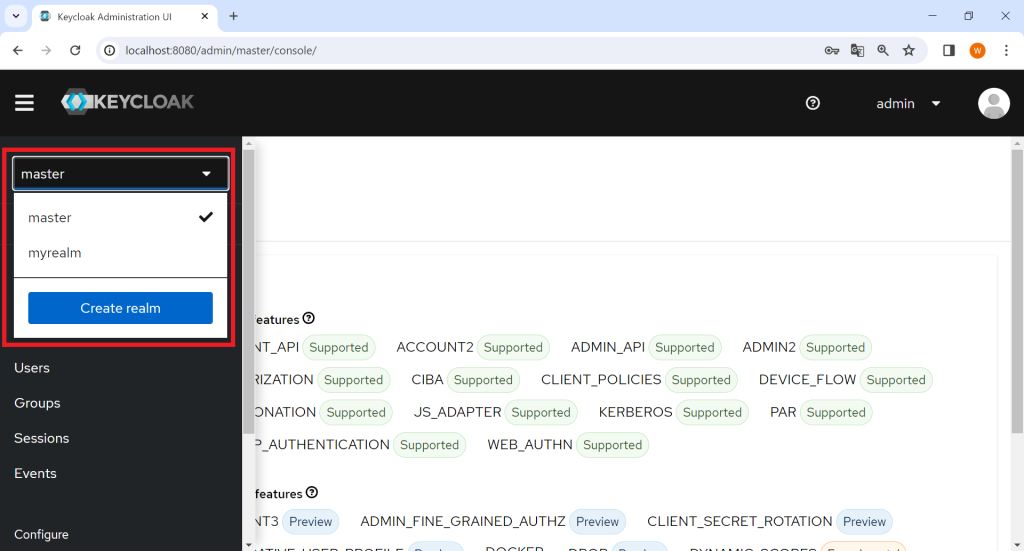
Task: Collapse the master realm selector dropdown
Action: coord(121,174)
